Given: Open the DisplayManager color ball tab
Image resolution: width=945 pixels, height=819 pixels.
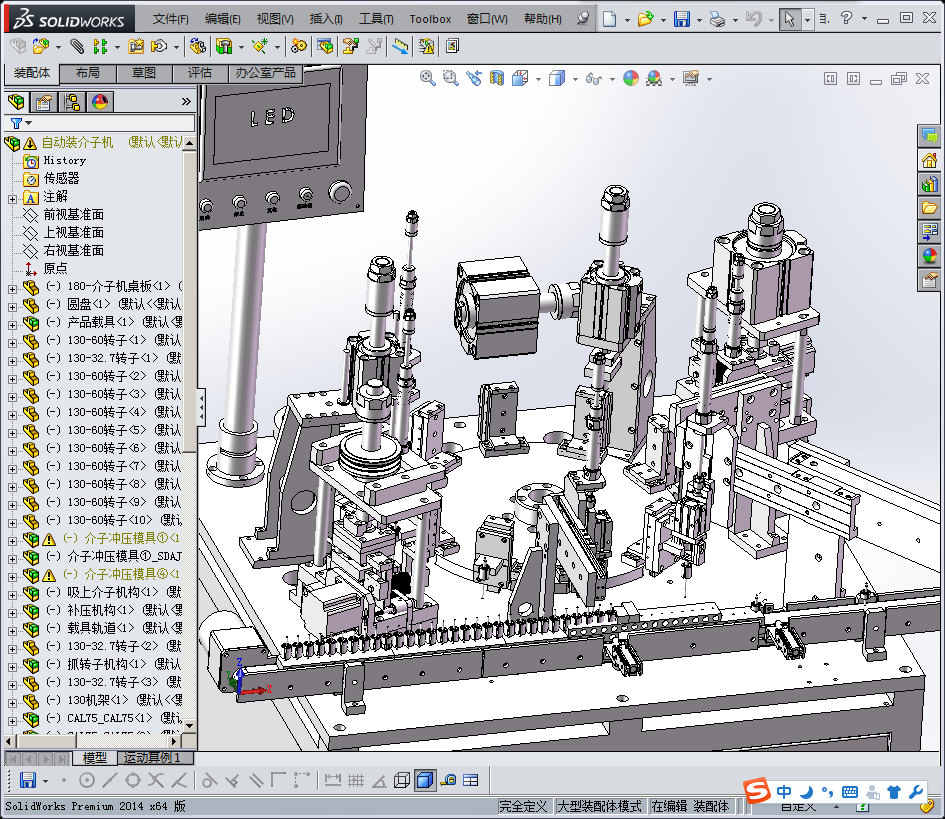Looking at the screenshot, I should [x=99, y=101].
